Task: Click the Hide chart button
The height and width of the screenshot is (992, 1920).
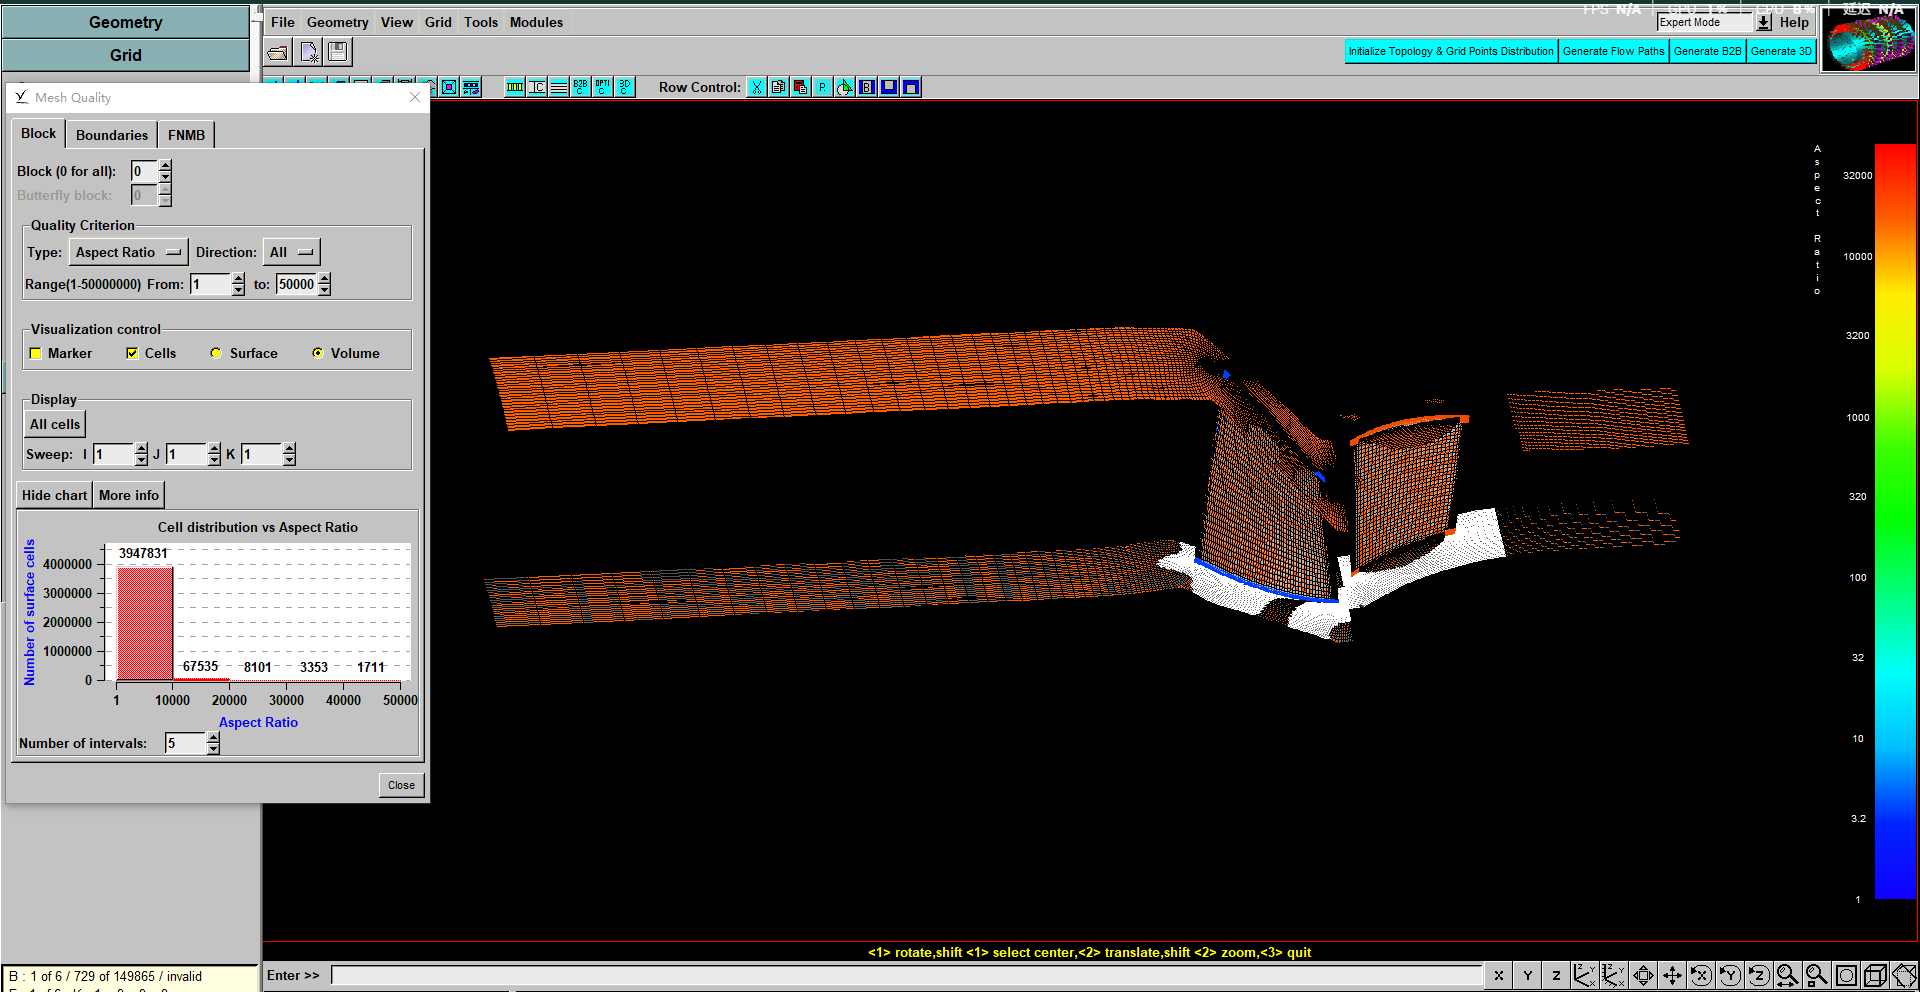Action: point(55,496)
